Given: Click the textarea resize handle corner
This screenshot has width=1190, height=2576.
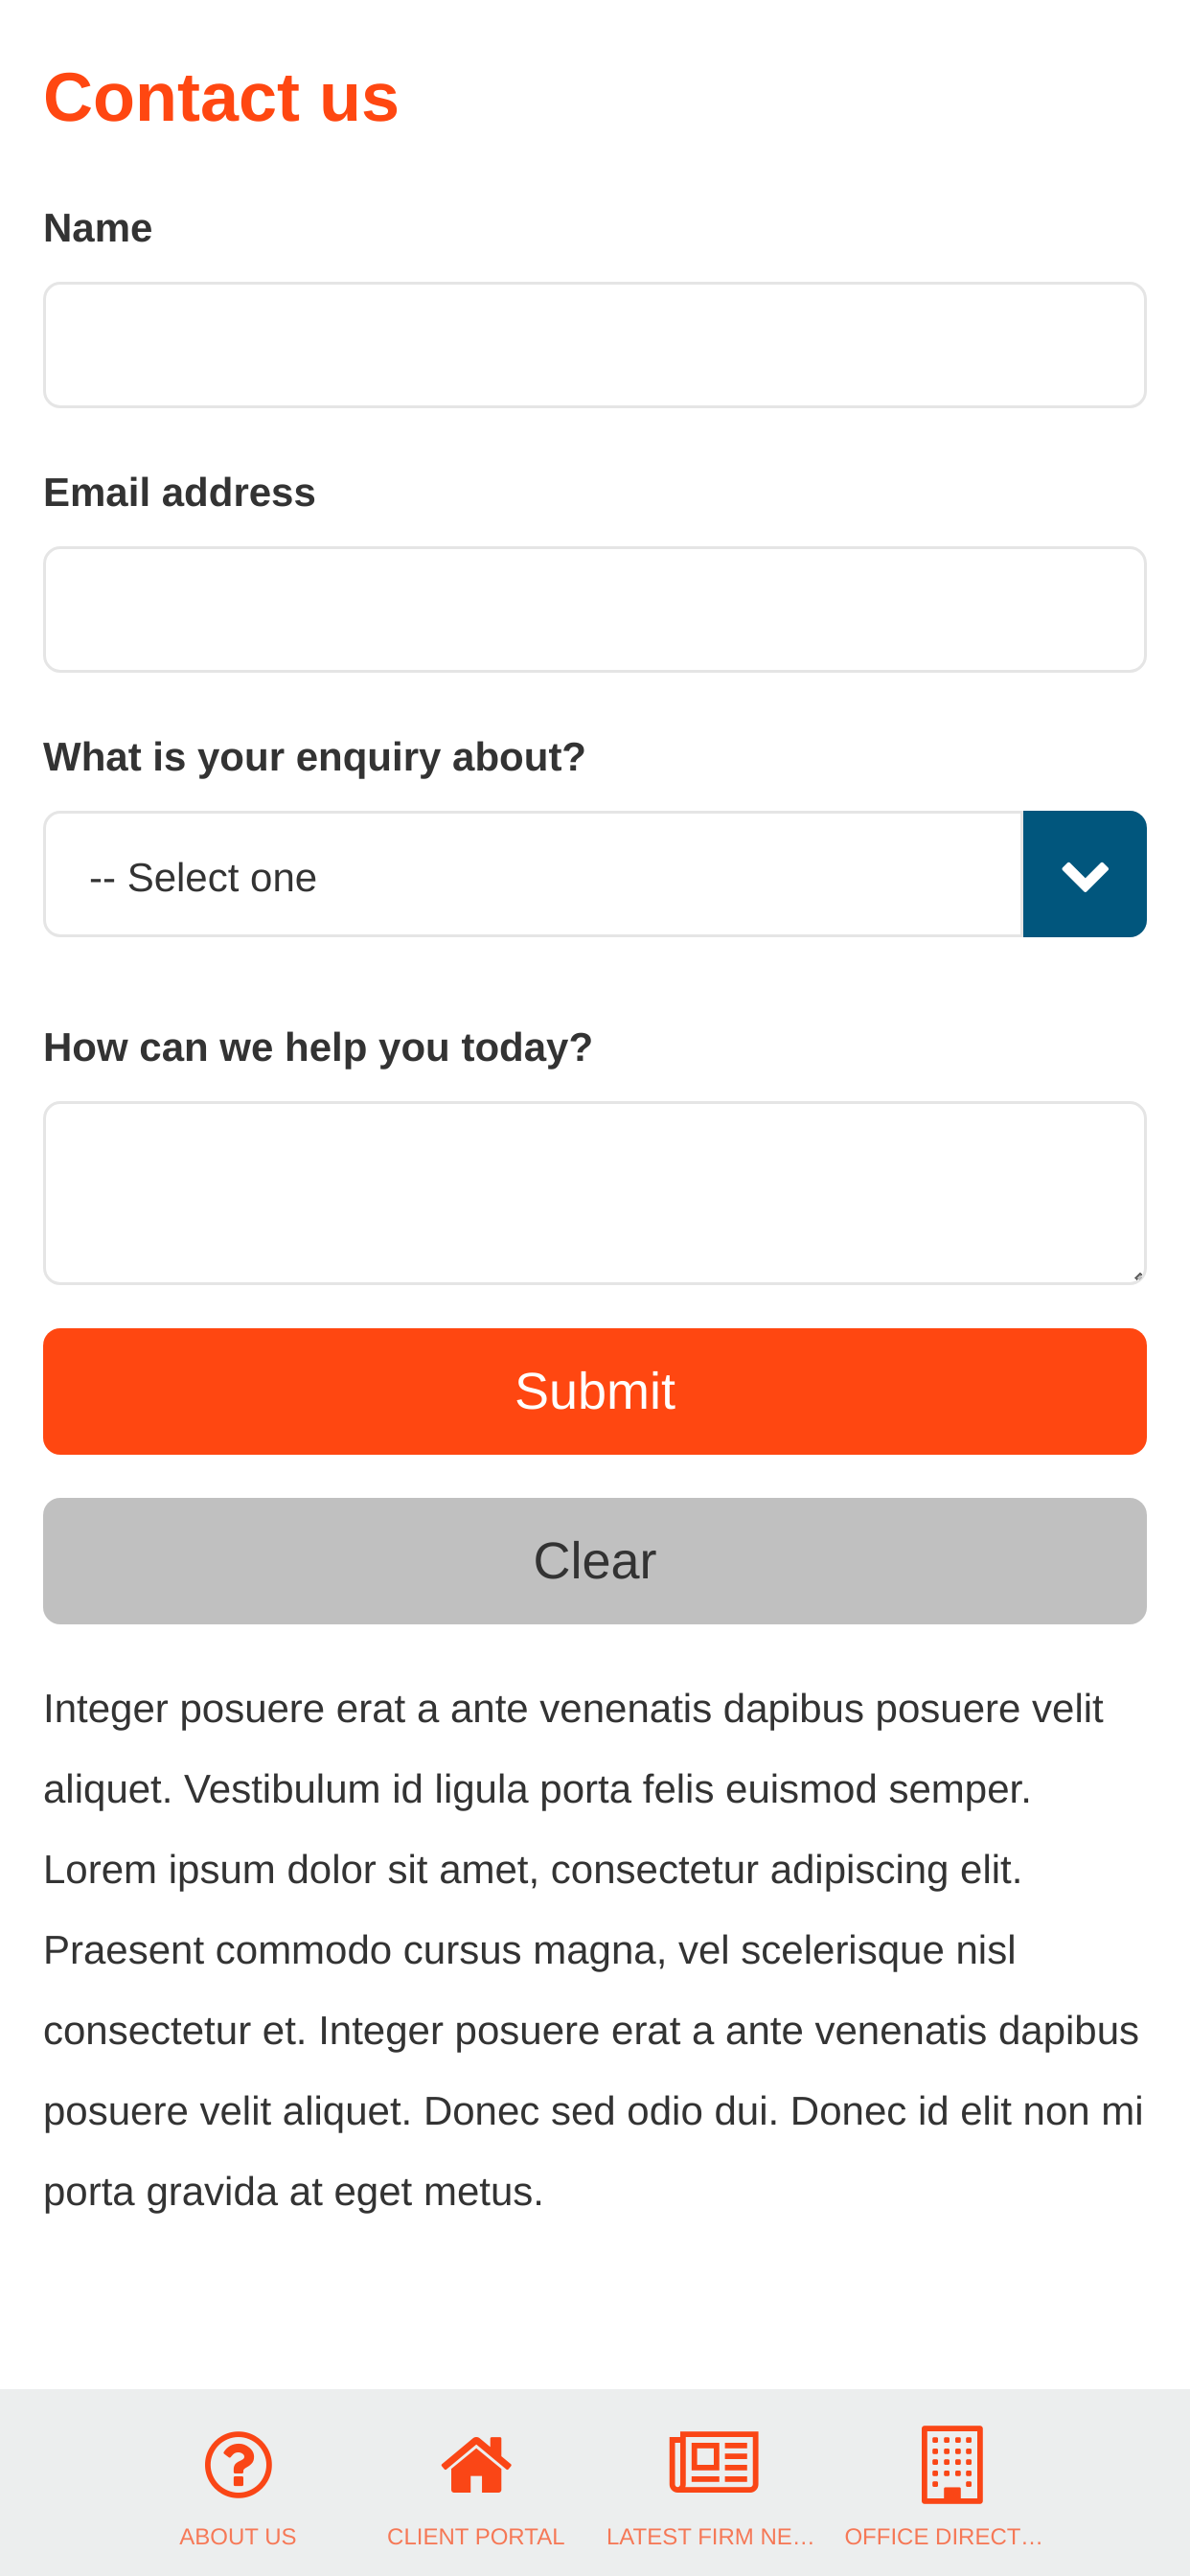Looking at the screenshot, I should click(1138, 1276).
